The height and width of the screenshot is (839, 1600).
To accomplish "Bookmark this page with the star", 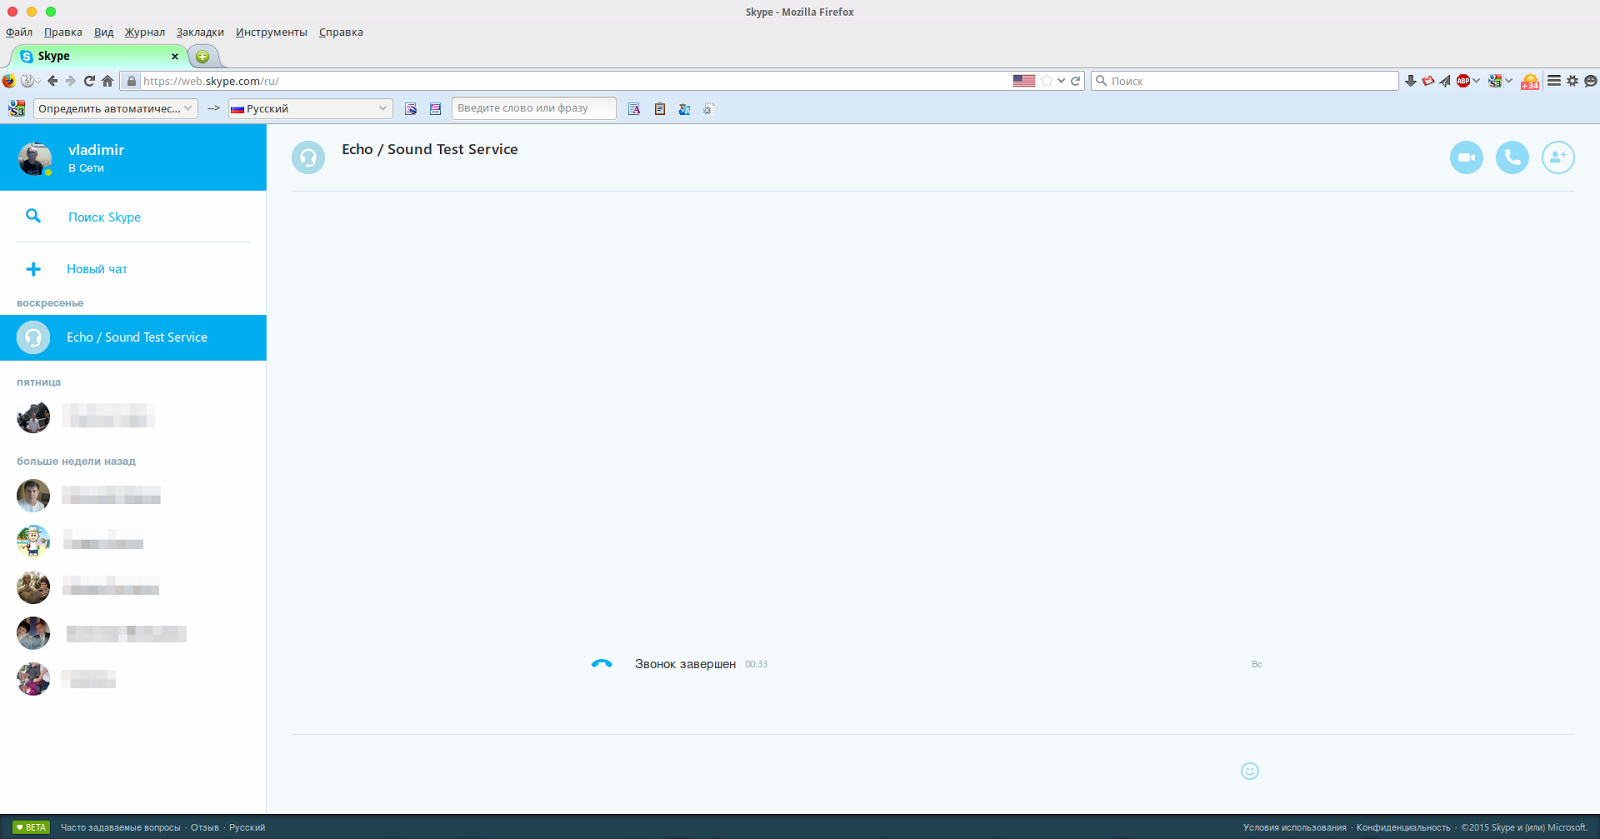I will click(x=1047, y=81).
